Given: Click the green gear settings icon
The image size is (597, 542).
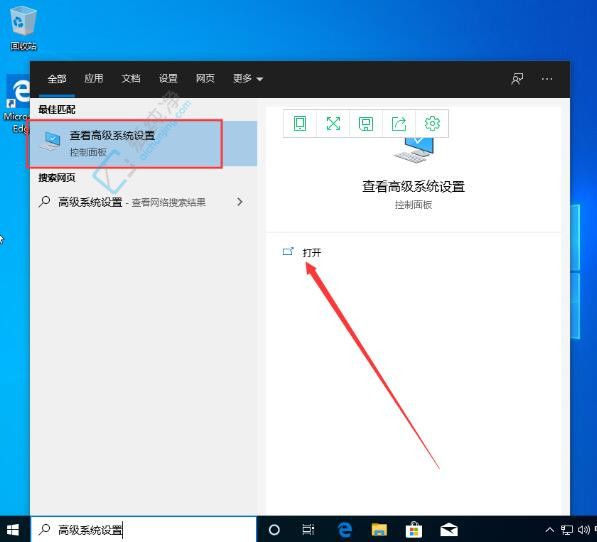Looking at the screenshot, I should click(432, 123).
